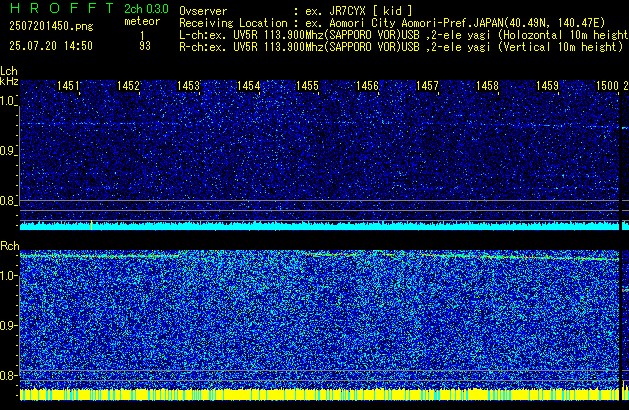Click the yellow Rch signal level bar
Viewport: 629px width, 410px height.
coord(319,394)
